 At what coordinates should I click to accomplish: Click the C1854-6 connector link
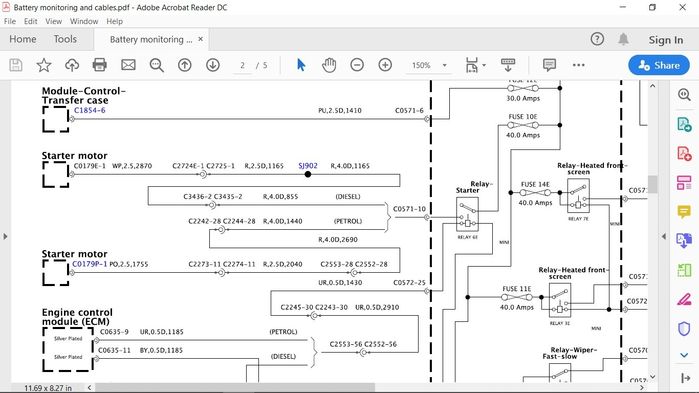(90, 110)
